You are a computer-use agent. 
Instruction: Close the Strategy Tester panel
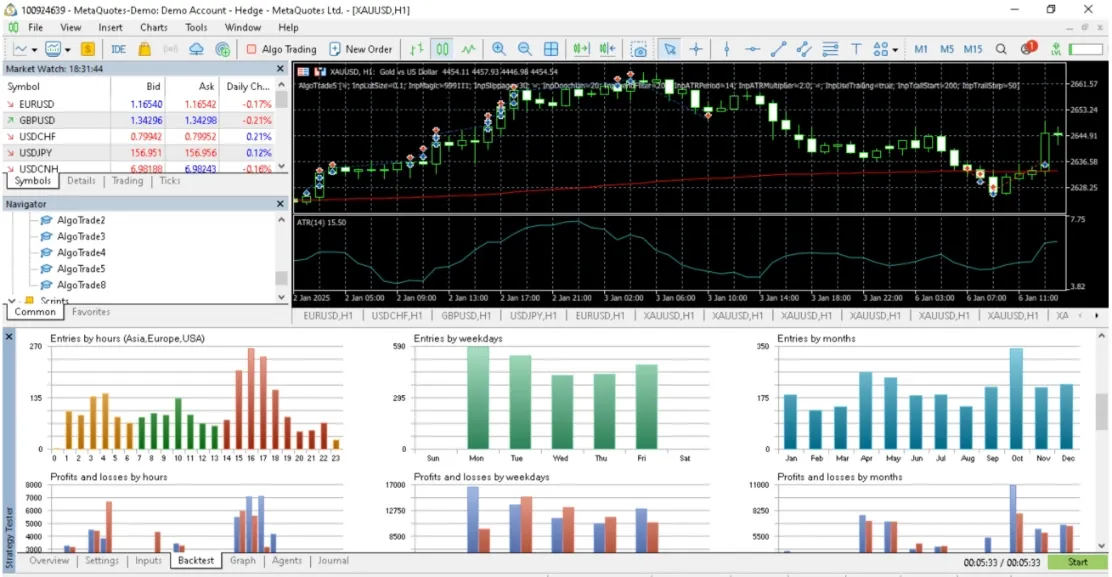click(x=9, y=336)
